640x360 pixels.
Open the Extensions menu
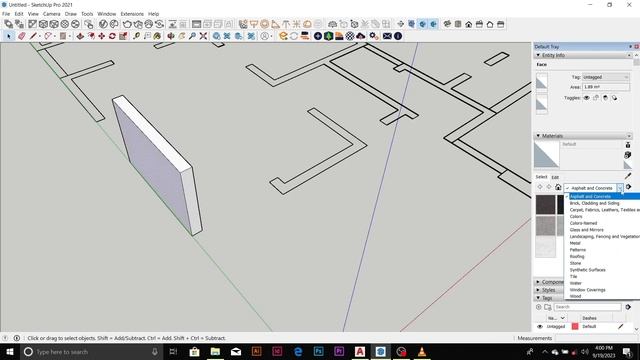point(132,14)
